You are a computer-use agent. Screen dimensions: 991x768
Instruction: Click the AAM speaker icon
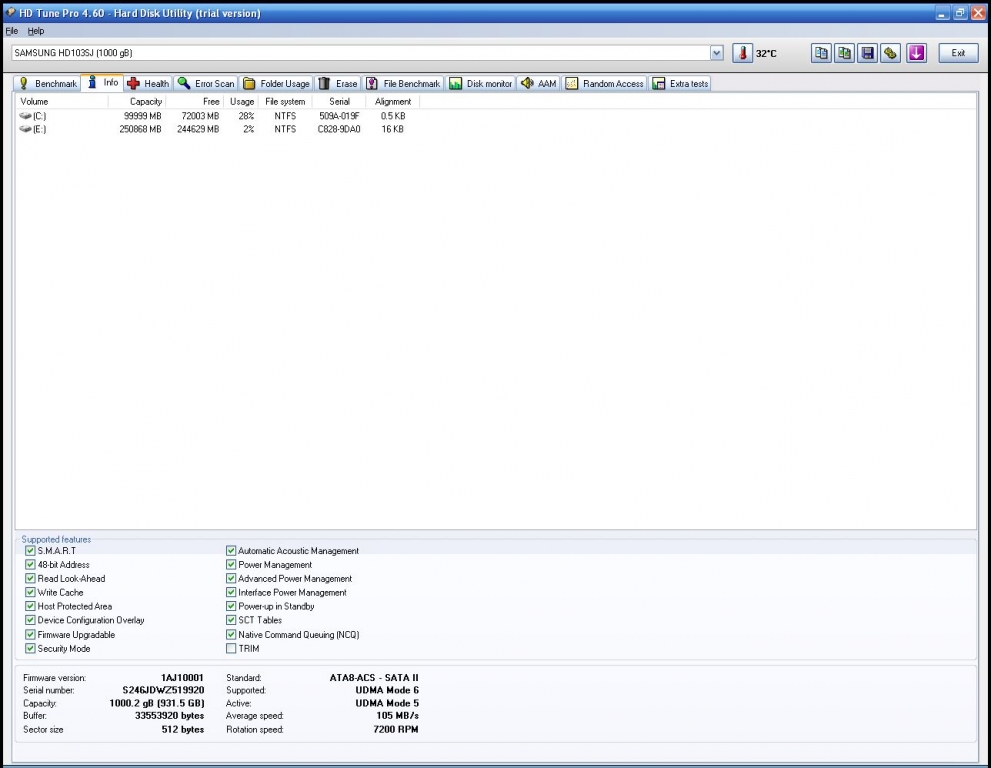(527, 83)
